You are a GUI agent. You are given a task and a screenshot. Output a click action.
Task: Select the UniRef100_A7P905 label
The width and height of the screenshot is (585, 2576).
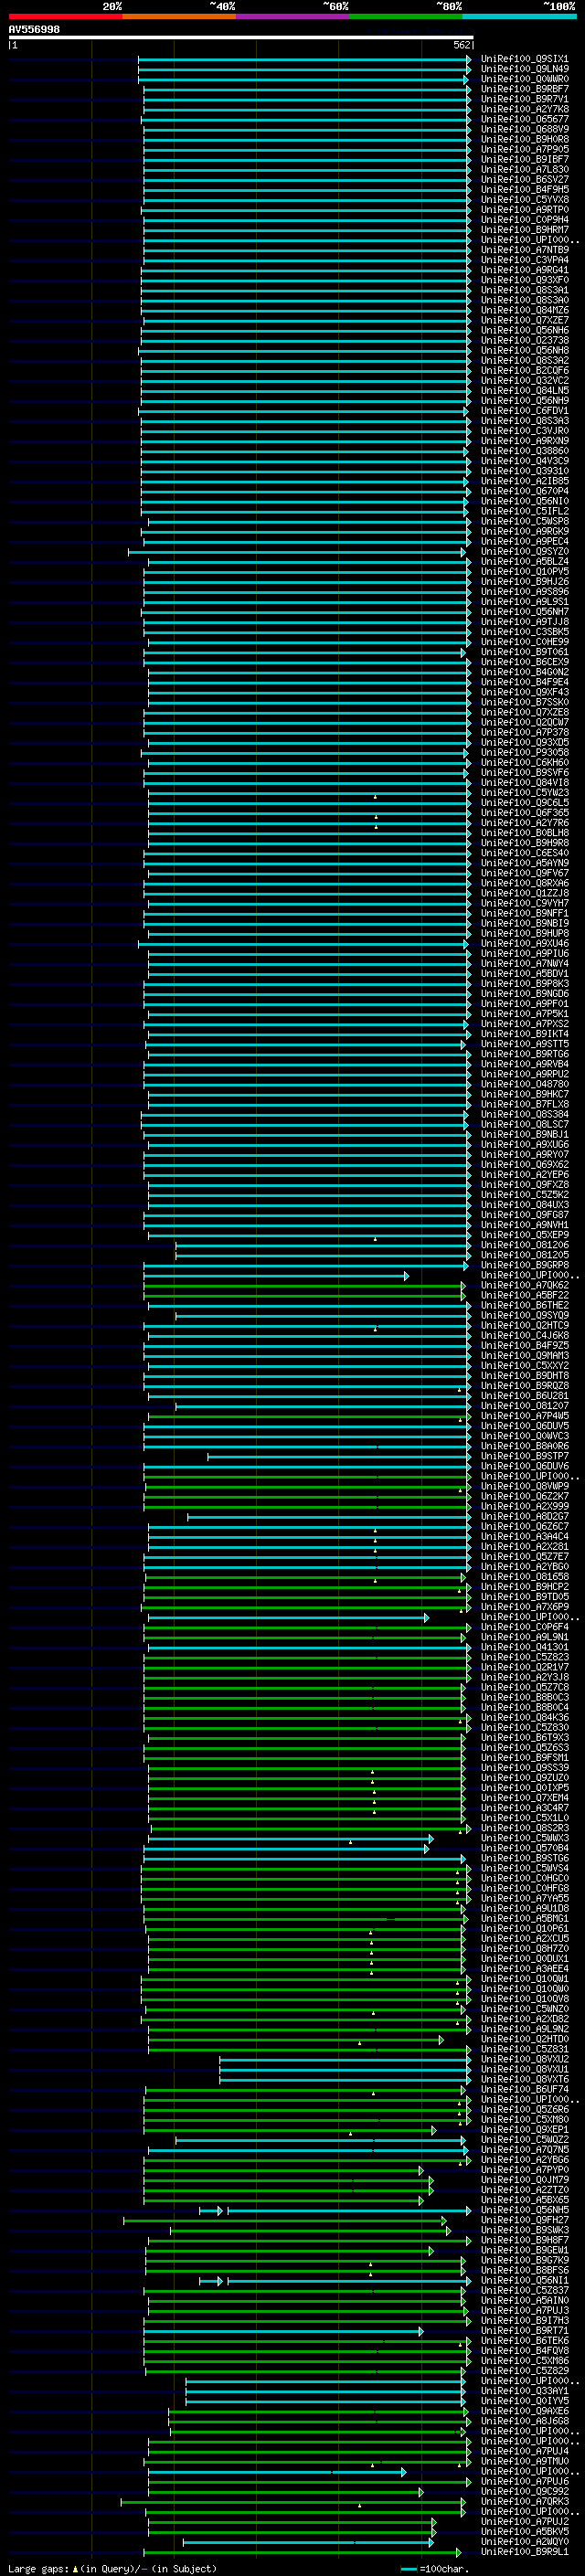(x=524, y=149)
